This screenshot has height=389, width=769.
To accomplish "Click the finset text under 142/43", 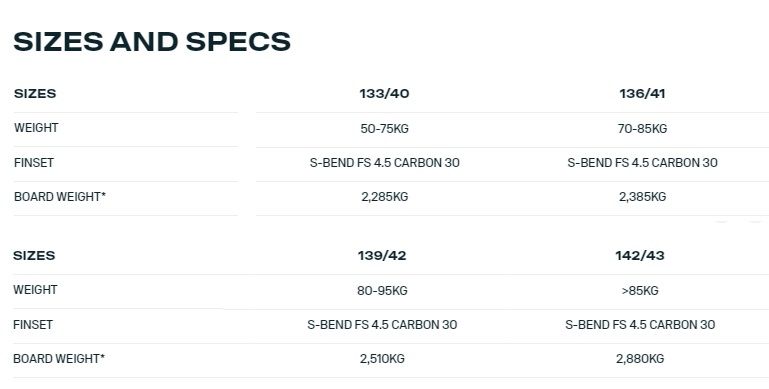I will coord(640,325).
